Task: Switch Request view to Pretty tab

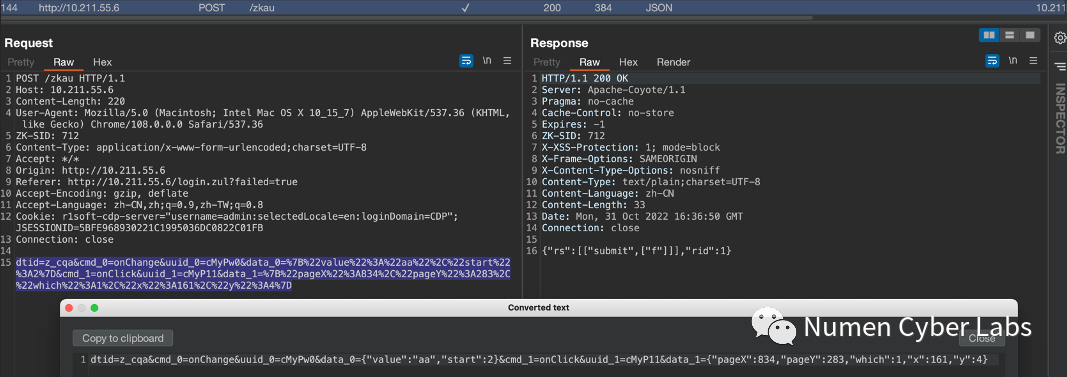Action: click(x=20, y=62)
